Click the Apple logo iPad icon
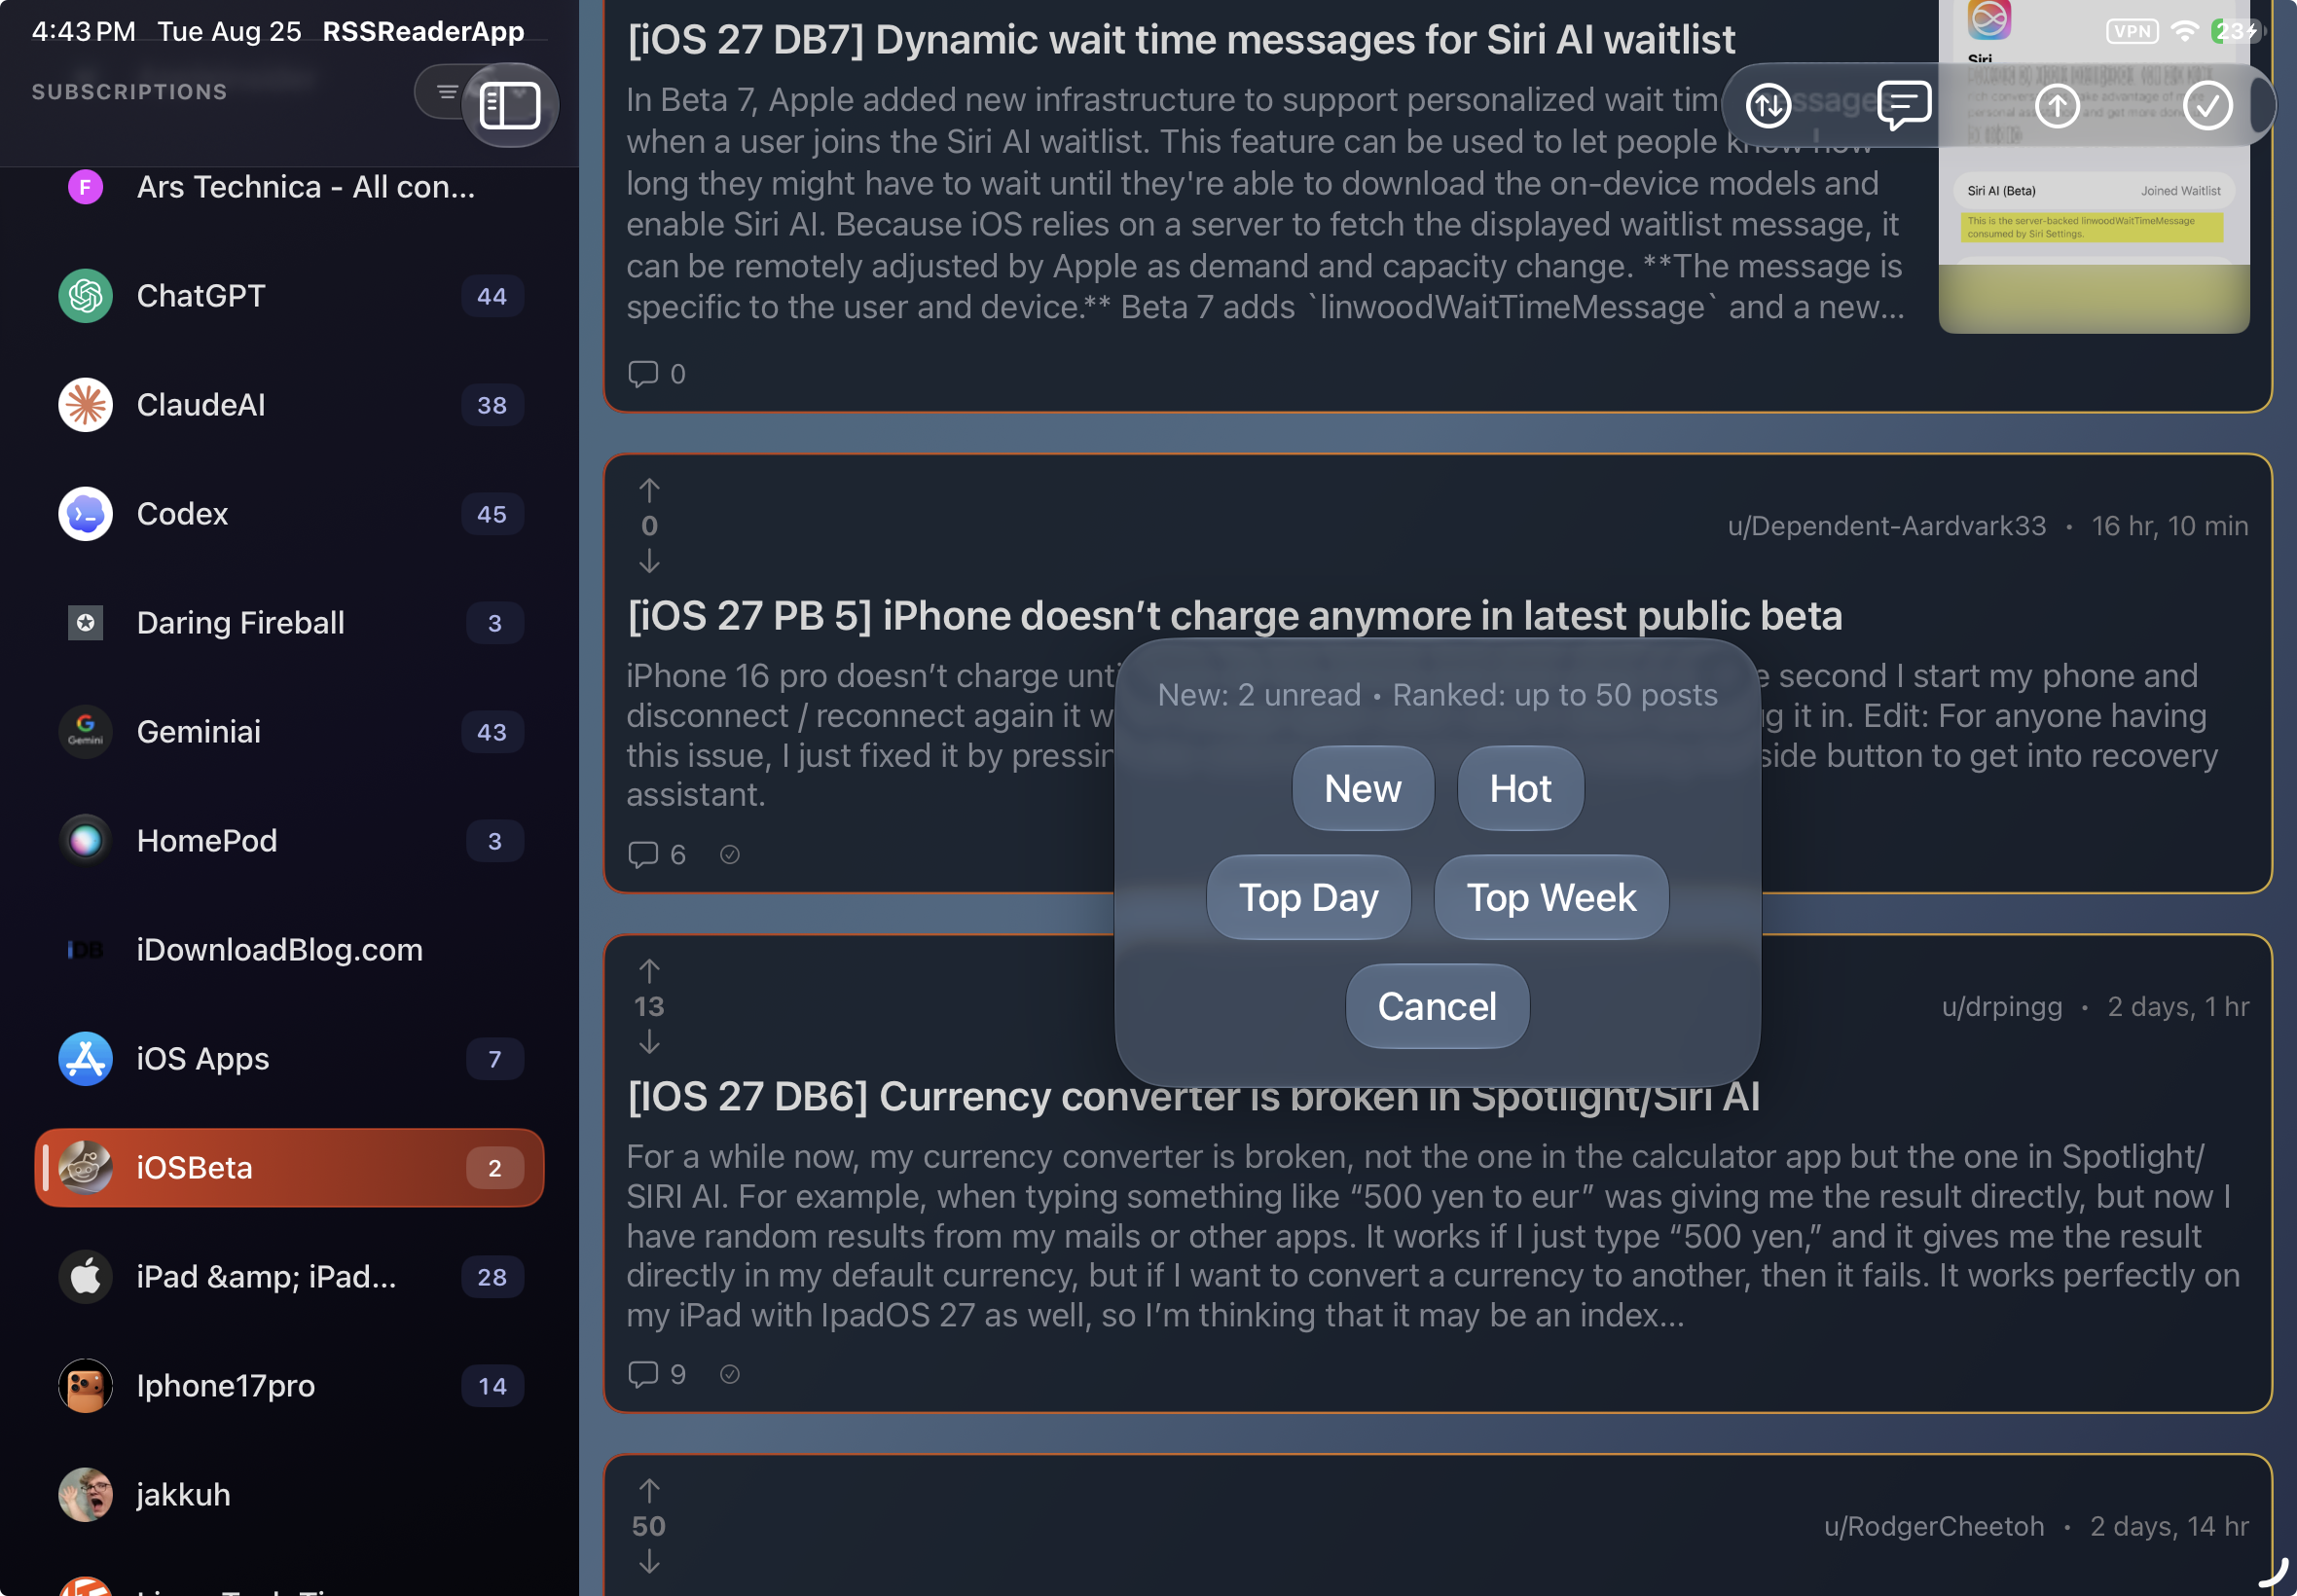Image resolution: width=2297 pixels, height=1596 pixels. click(x=85, y=1277)
